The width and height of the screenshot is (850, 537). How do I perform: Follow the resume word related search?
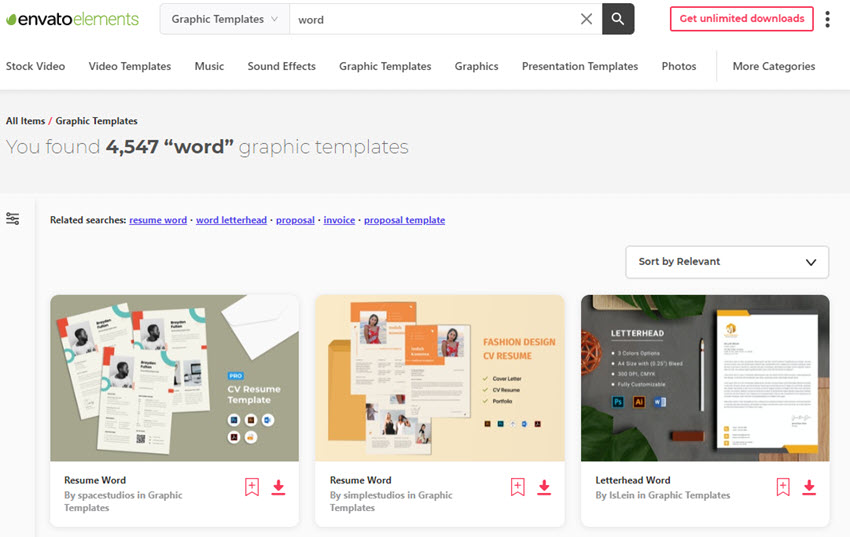(158, 220)
